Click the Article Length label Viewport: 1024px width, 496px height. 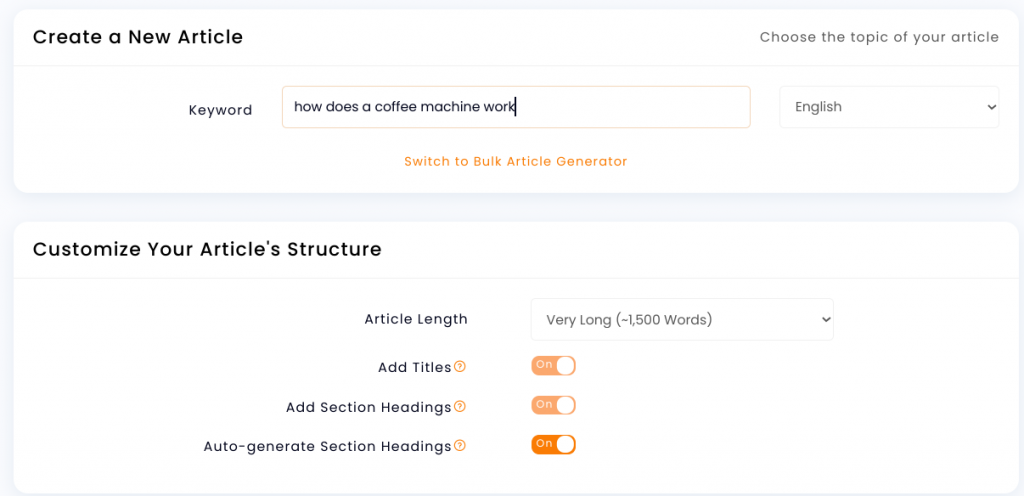(416, 319)
